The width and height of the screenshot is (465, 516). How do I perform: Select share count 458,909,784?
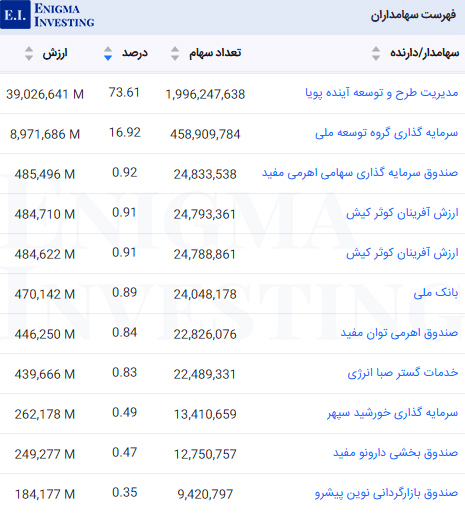[x=205, y=134]
